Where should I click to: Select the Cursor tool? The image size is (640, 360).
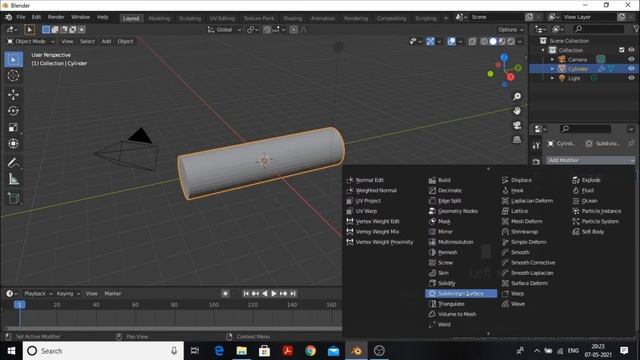pyautogui.click(x=13, y=76)
